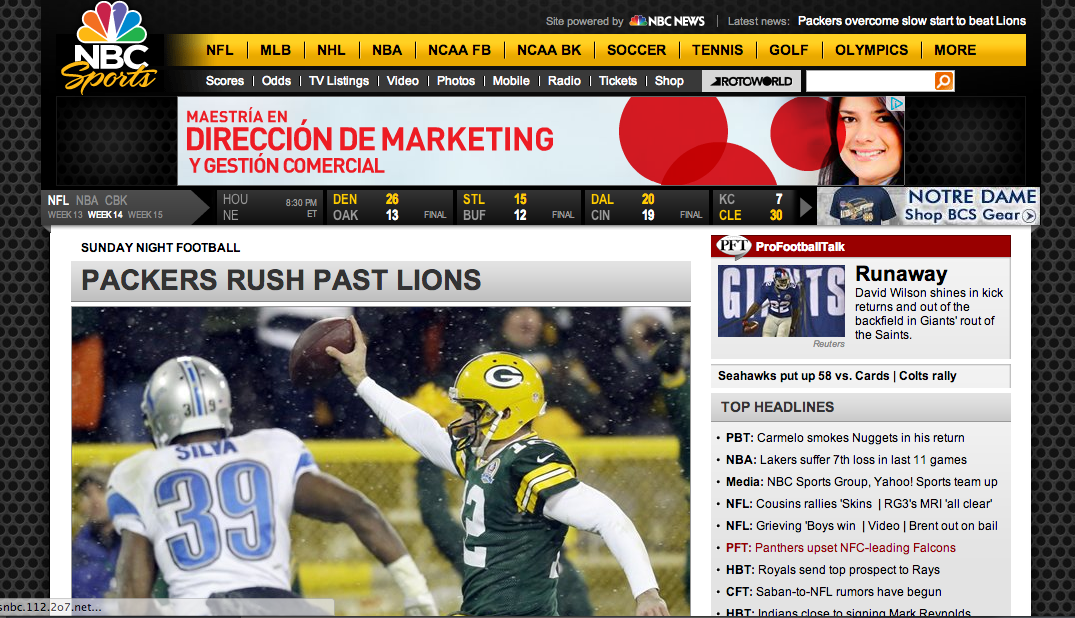The image size is (1075, 618).
Task: Open Lakers suffer 7th loss headline
Action: (x=863, y=460)
